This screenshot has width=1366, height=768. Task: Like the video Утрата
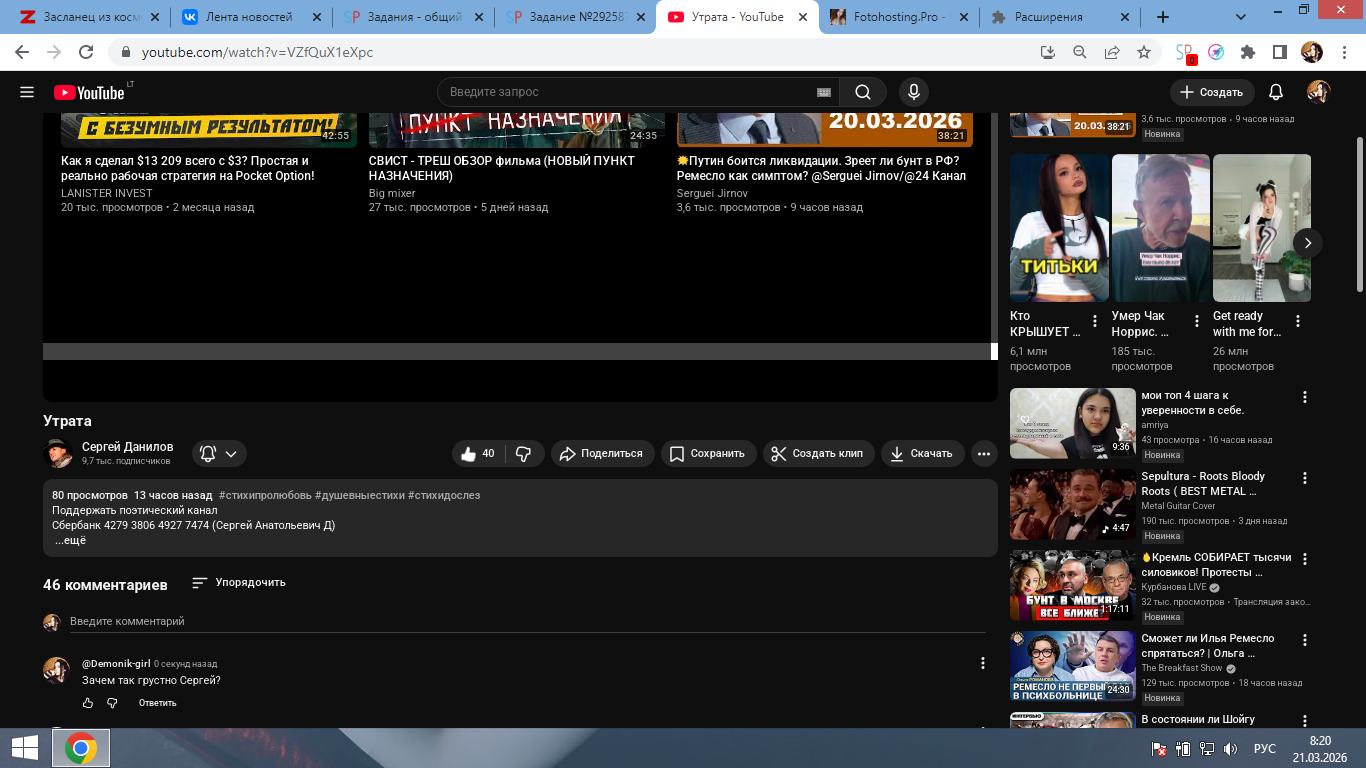click(x=478, y=453)
